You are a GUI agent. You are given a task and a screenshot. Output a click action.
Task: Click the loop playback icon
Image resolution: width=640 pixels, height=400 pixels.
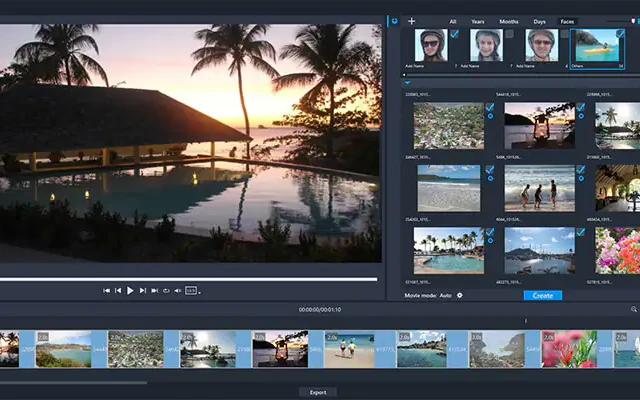(x=166, y=290)
